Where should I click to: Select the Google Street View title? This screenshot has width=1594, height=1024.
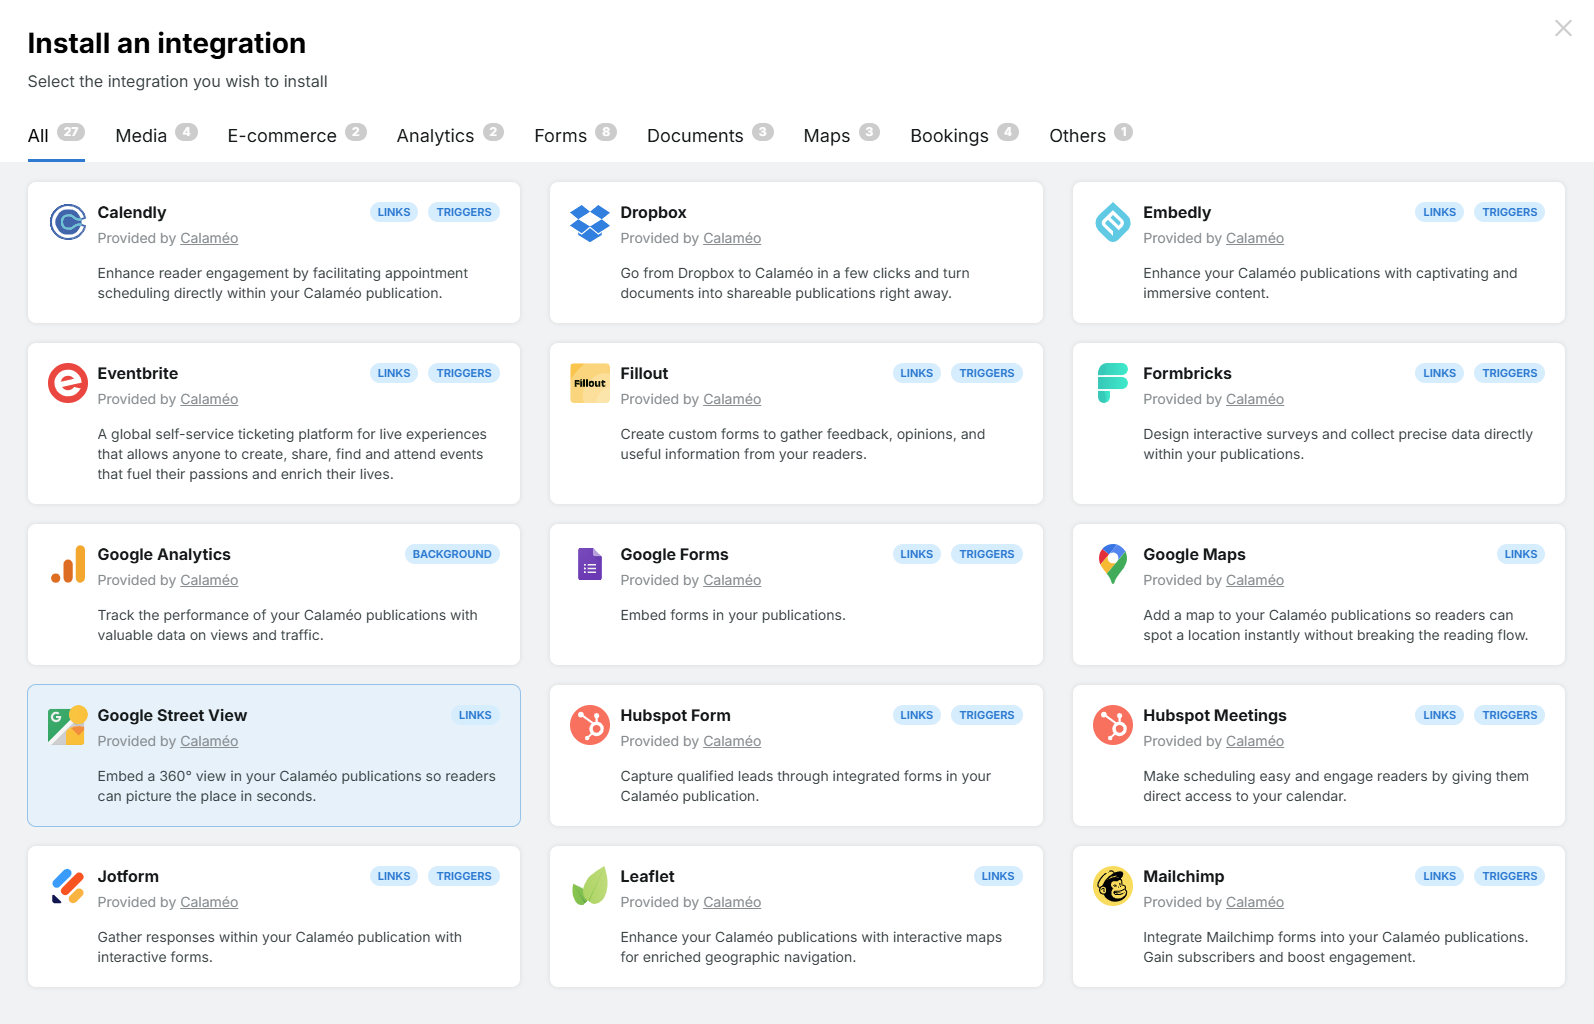tap(172, 715)
